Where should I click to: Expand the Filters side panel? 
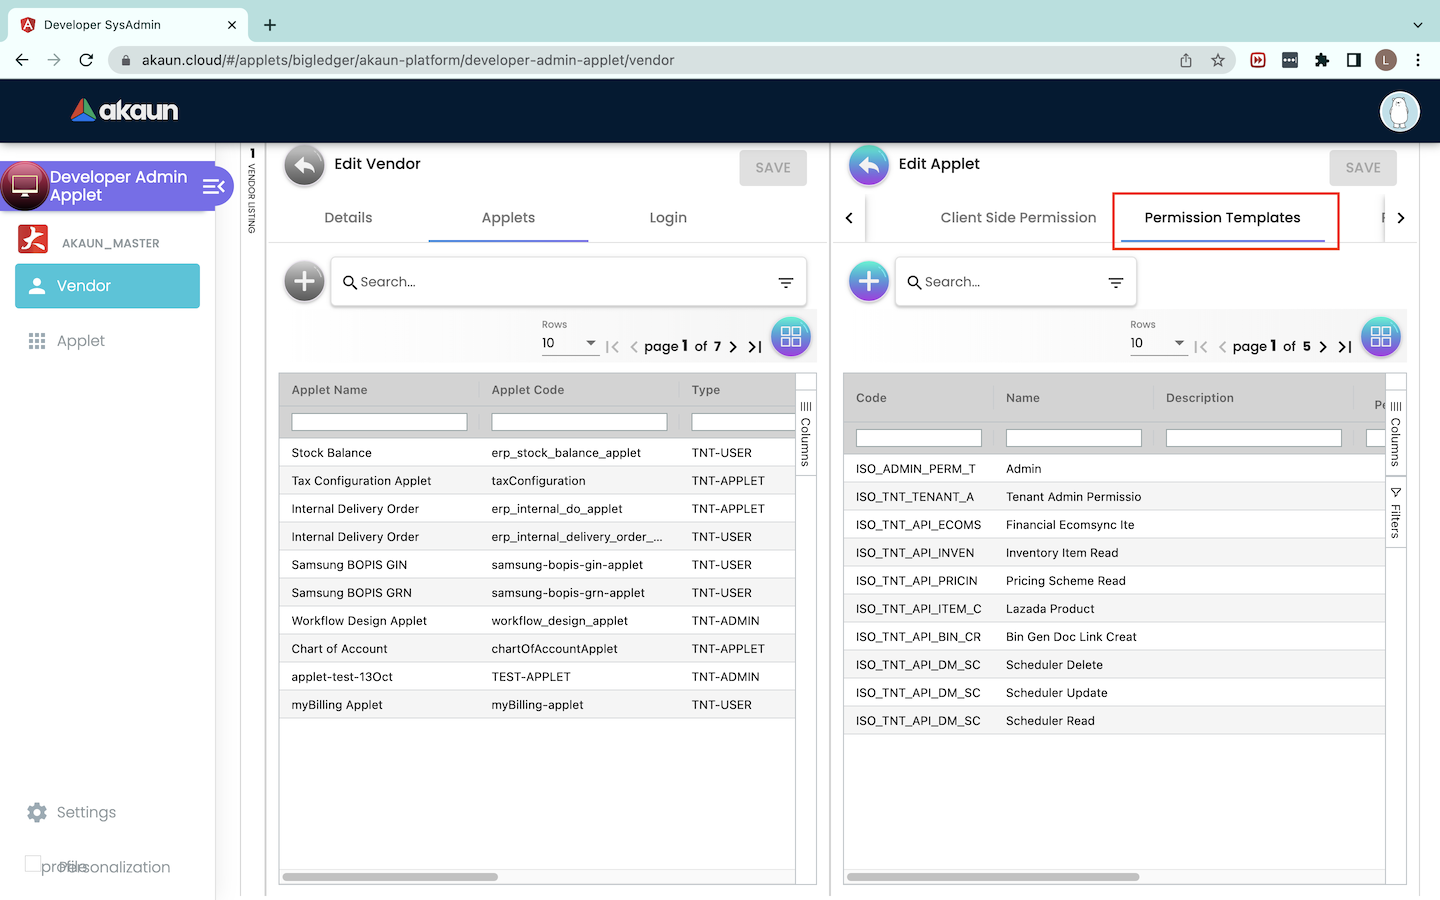[x=1396, y=514]
